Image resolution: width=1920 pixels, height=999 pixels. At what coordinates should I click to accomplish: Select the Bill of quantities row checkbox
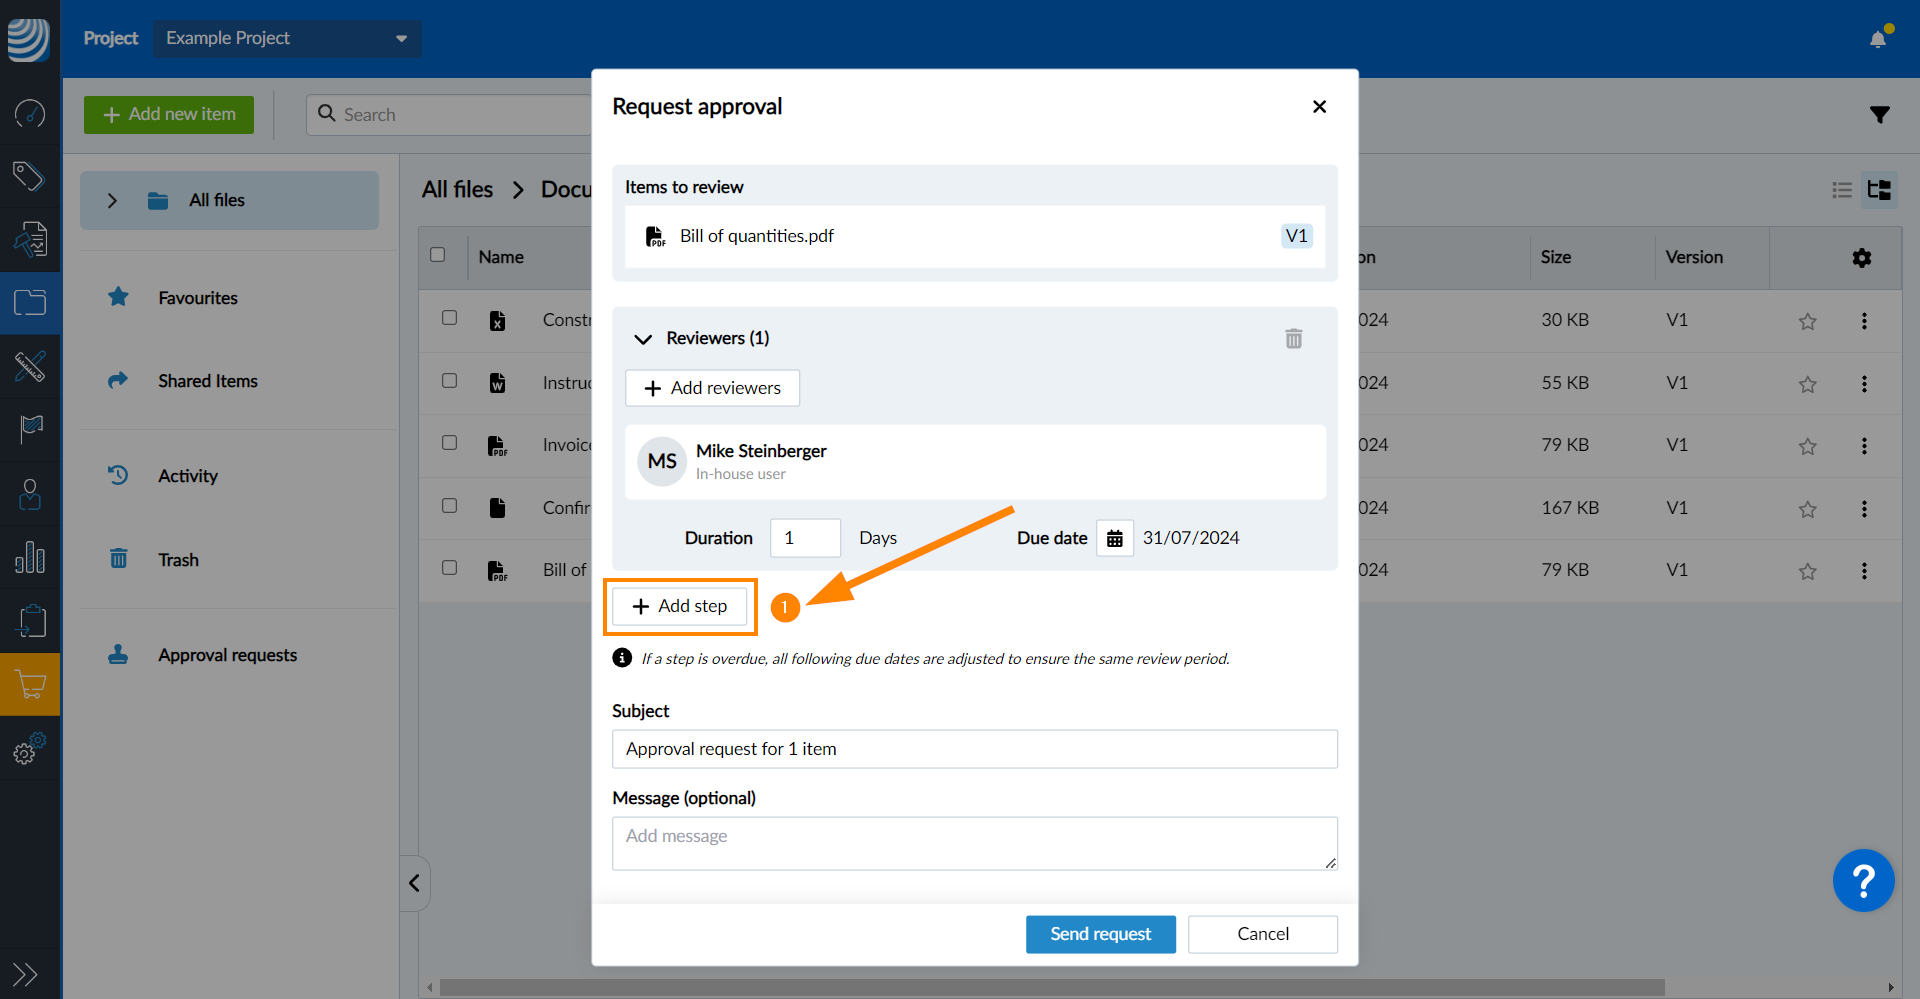[450, 568]
